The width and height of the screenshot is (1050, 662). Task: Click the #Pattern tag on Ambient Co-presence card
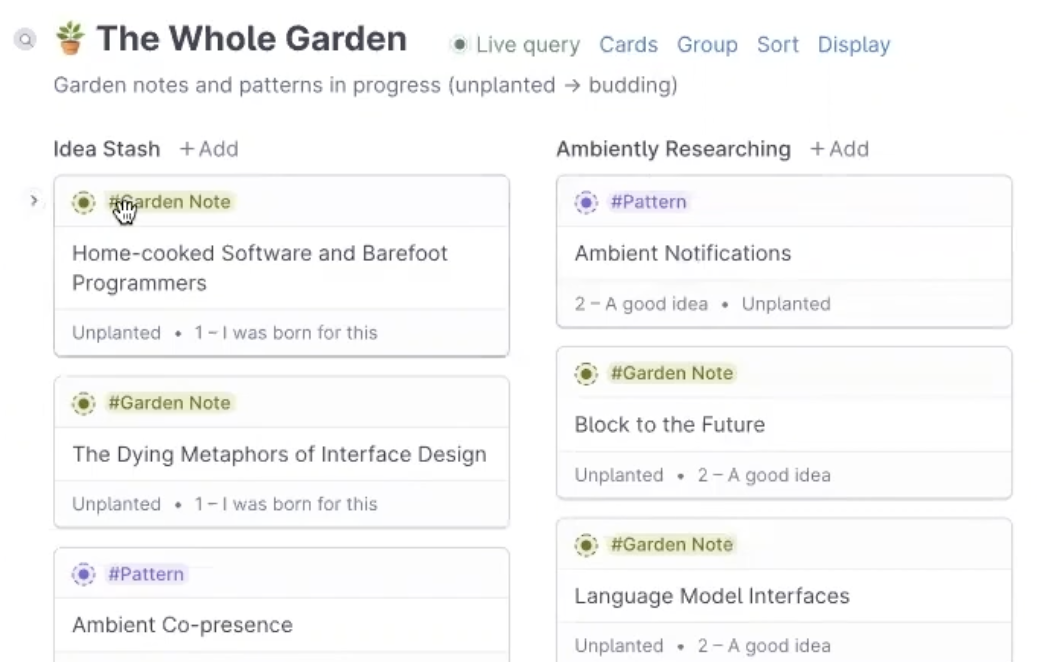tap(146, 574)
